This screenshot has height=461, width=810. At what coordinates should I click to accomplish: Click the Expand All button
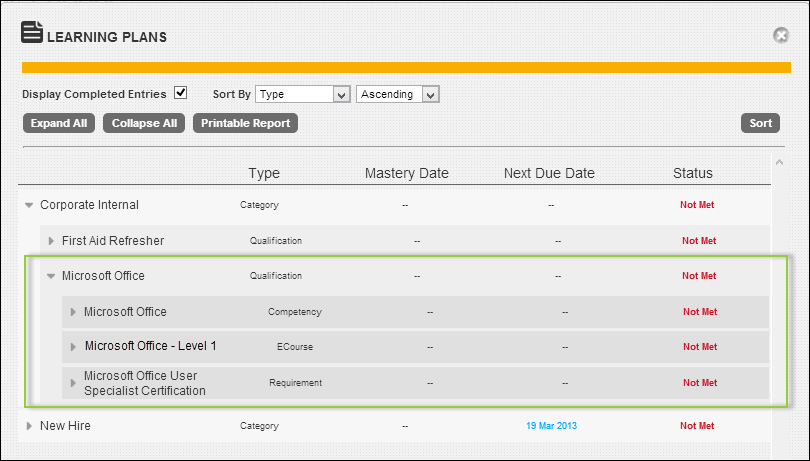(x=58, y=123)
